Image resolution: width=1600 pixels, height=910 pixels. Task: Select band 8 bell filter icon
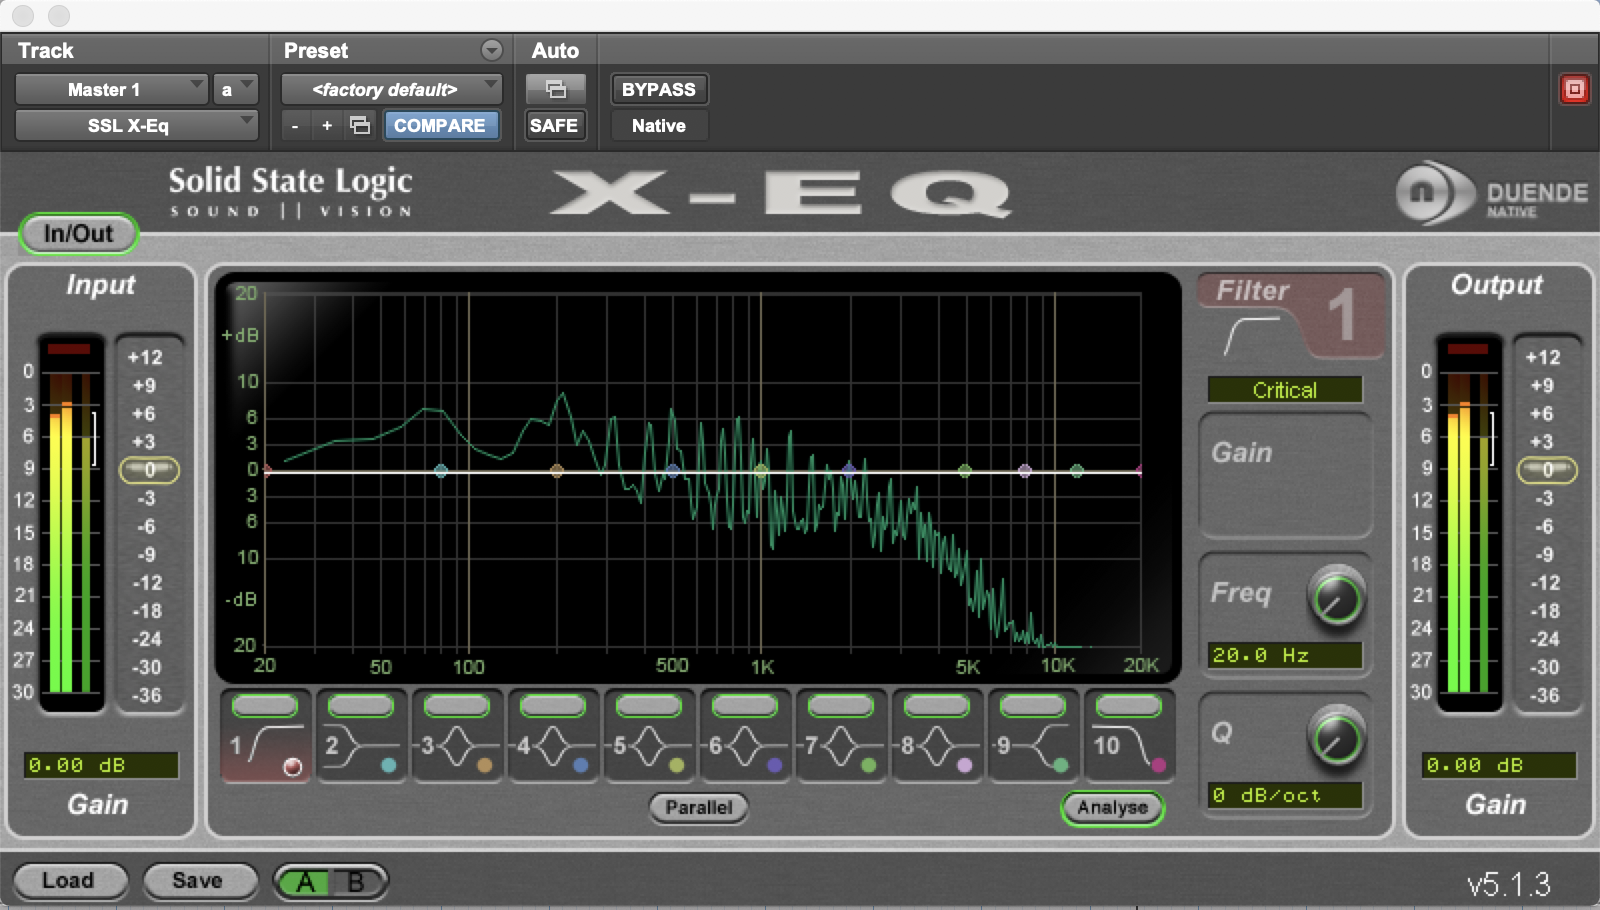click(x=937, y=747)
